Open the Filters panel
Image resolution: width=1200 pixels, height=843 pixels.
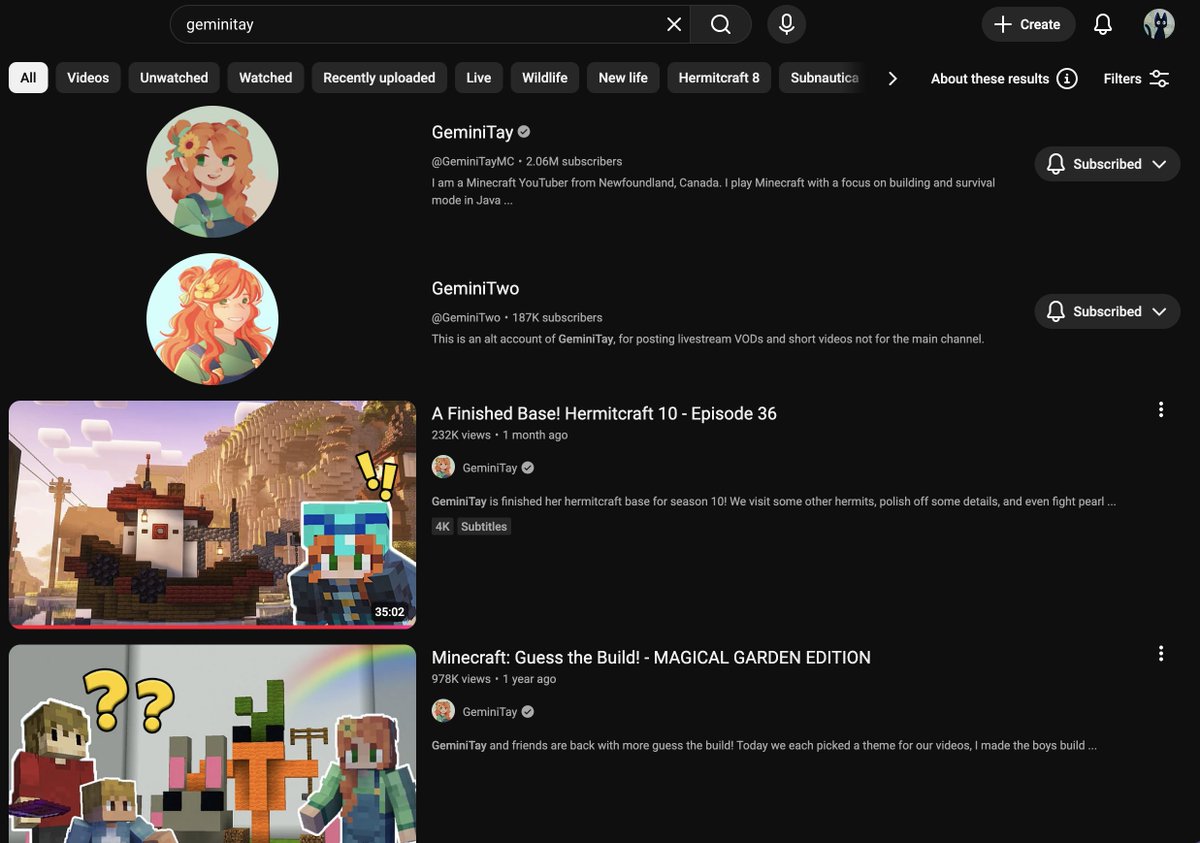[1137, 78]
